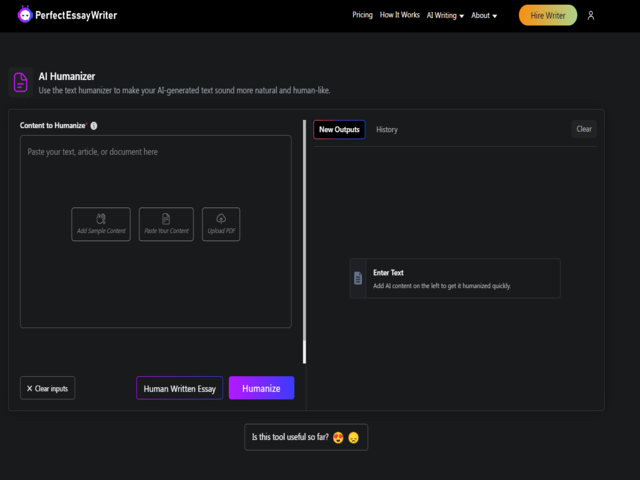Choose Paste Your Content option
640x480 pixels.
click(x=166, y=224)
